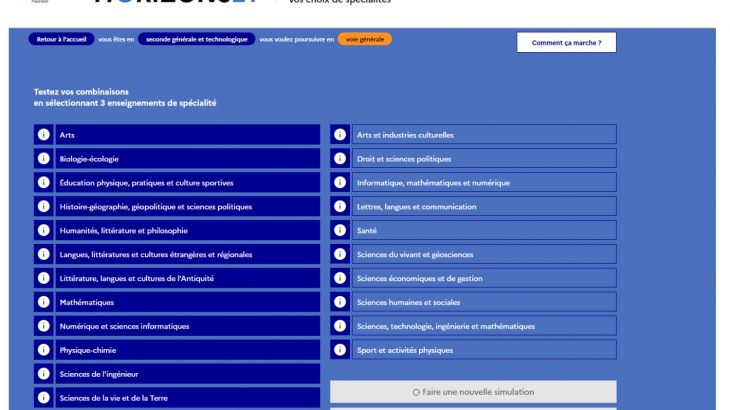Viewport: 730px width, 410px height.
Task: Click the orange voie générale pill
Action: pos(364,39)
